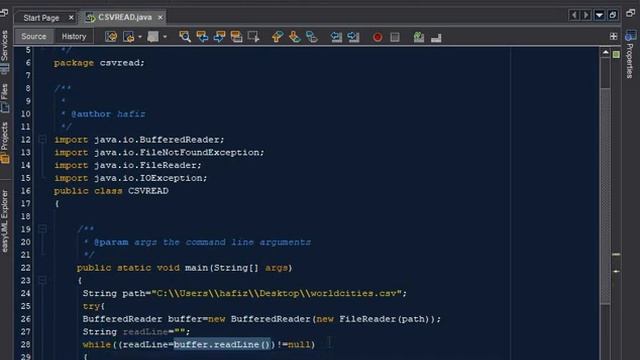Select the CSVREAD.java tab

click(124, 17)
